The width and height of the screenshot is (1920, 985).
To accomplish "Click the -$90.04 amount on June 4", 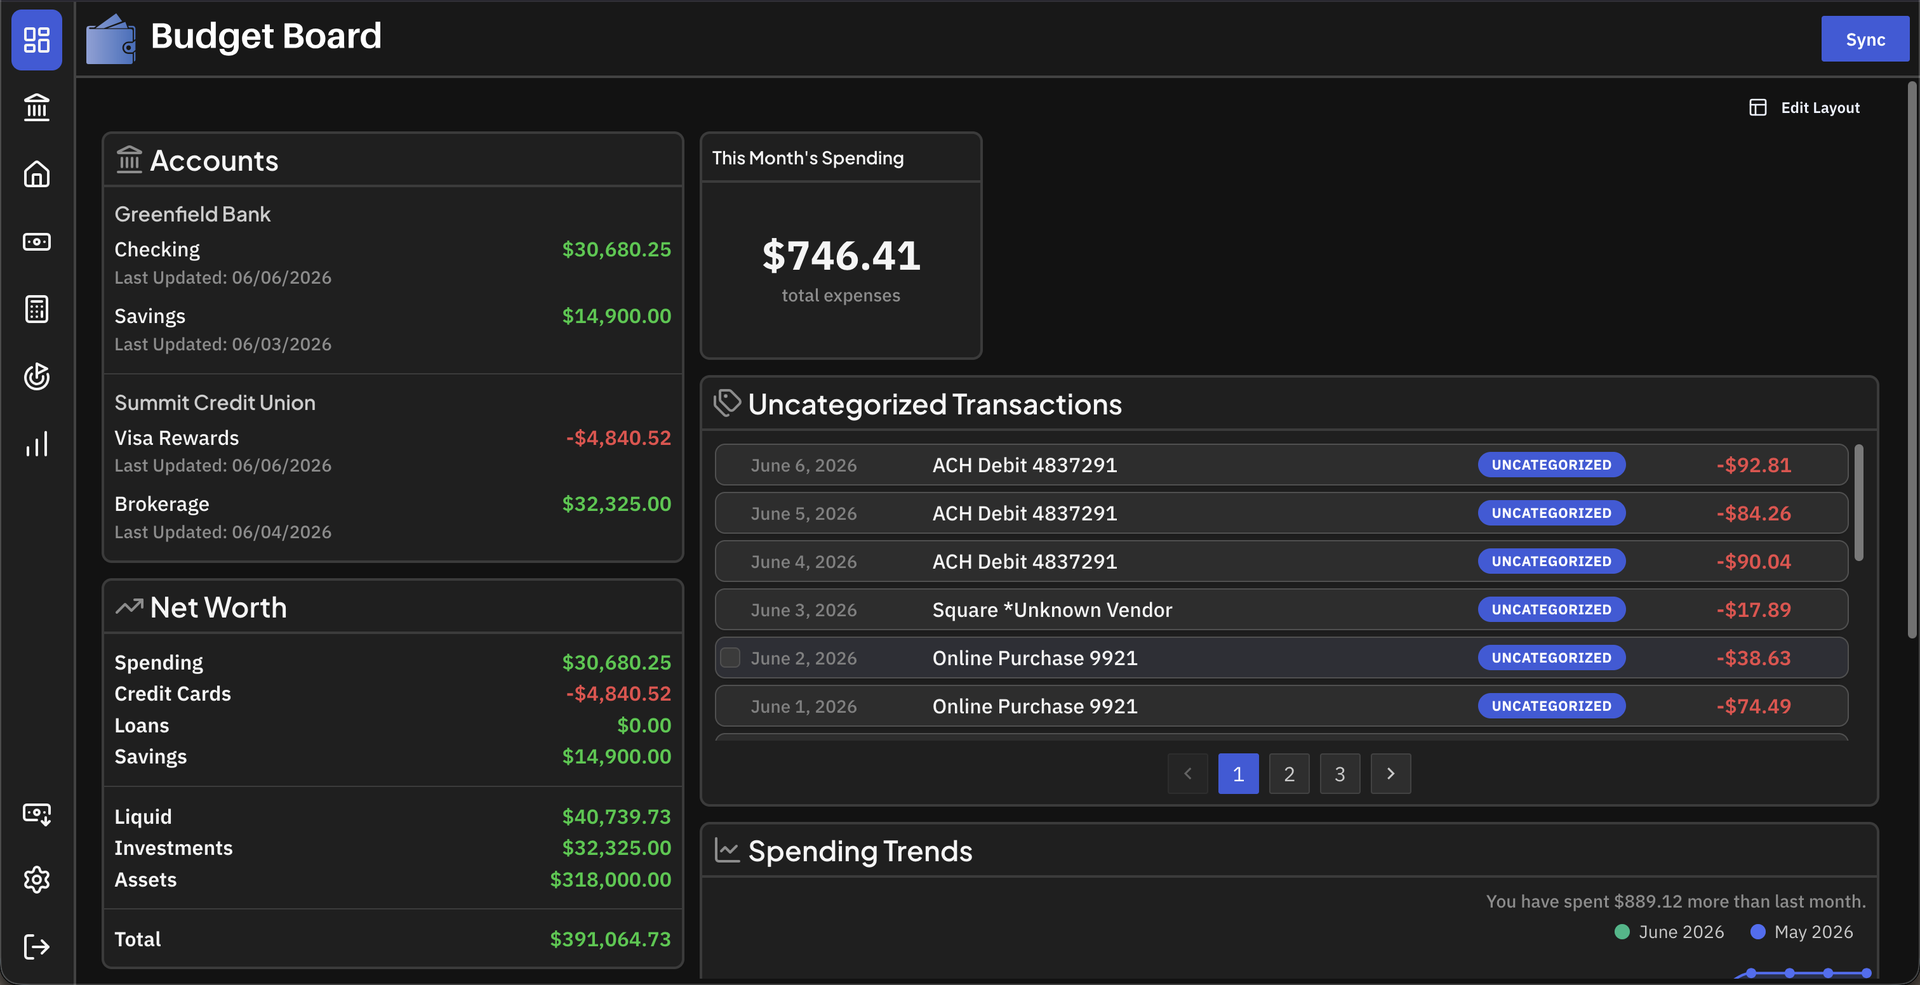I will click(x=1754, y=562).
